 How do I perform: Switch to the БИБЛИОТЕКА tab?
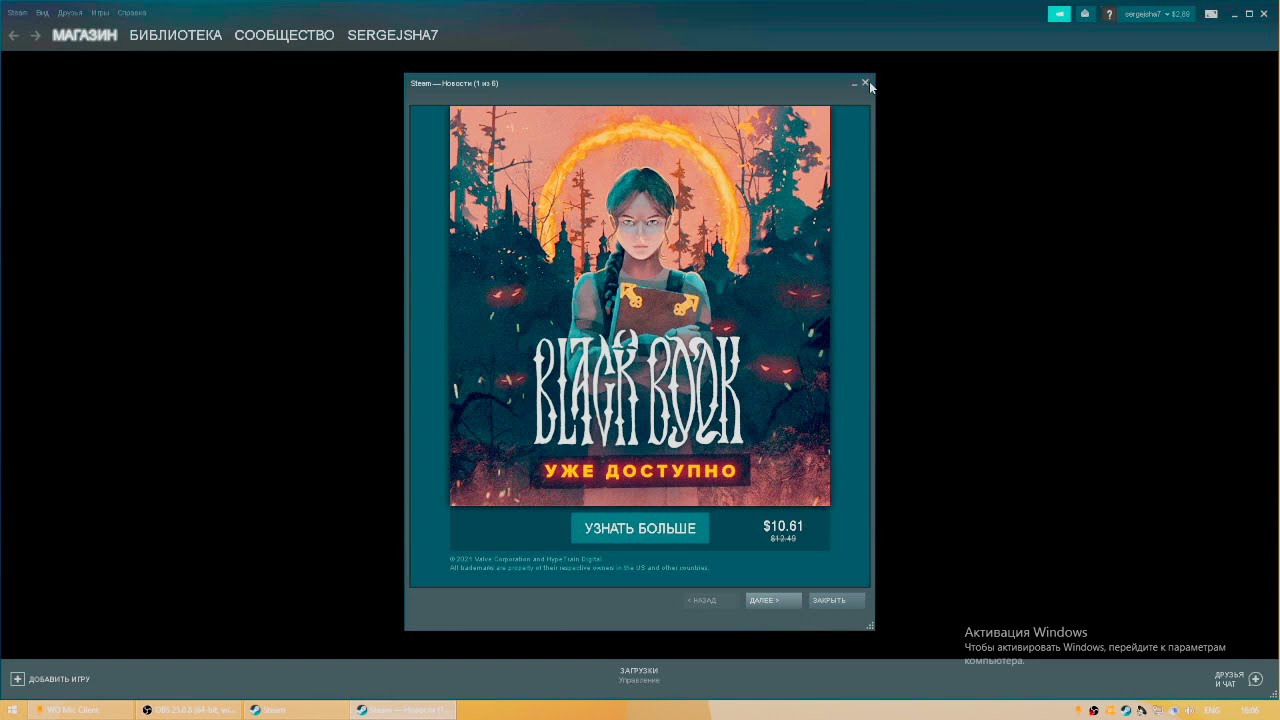click(175, 35)
